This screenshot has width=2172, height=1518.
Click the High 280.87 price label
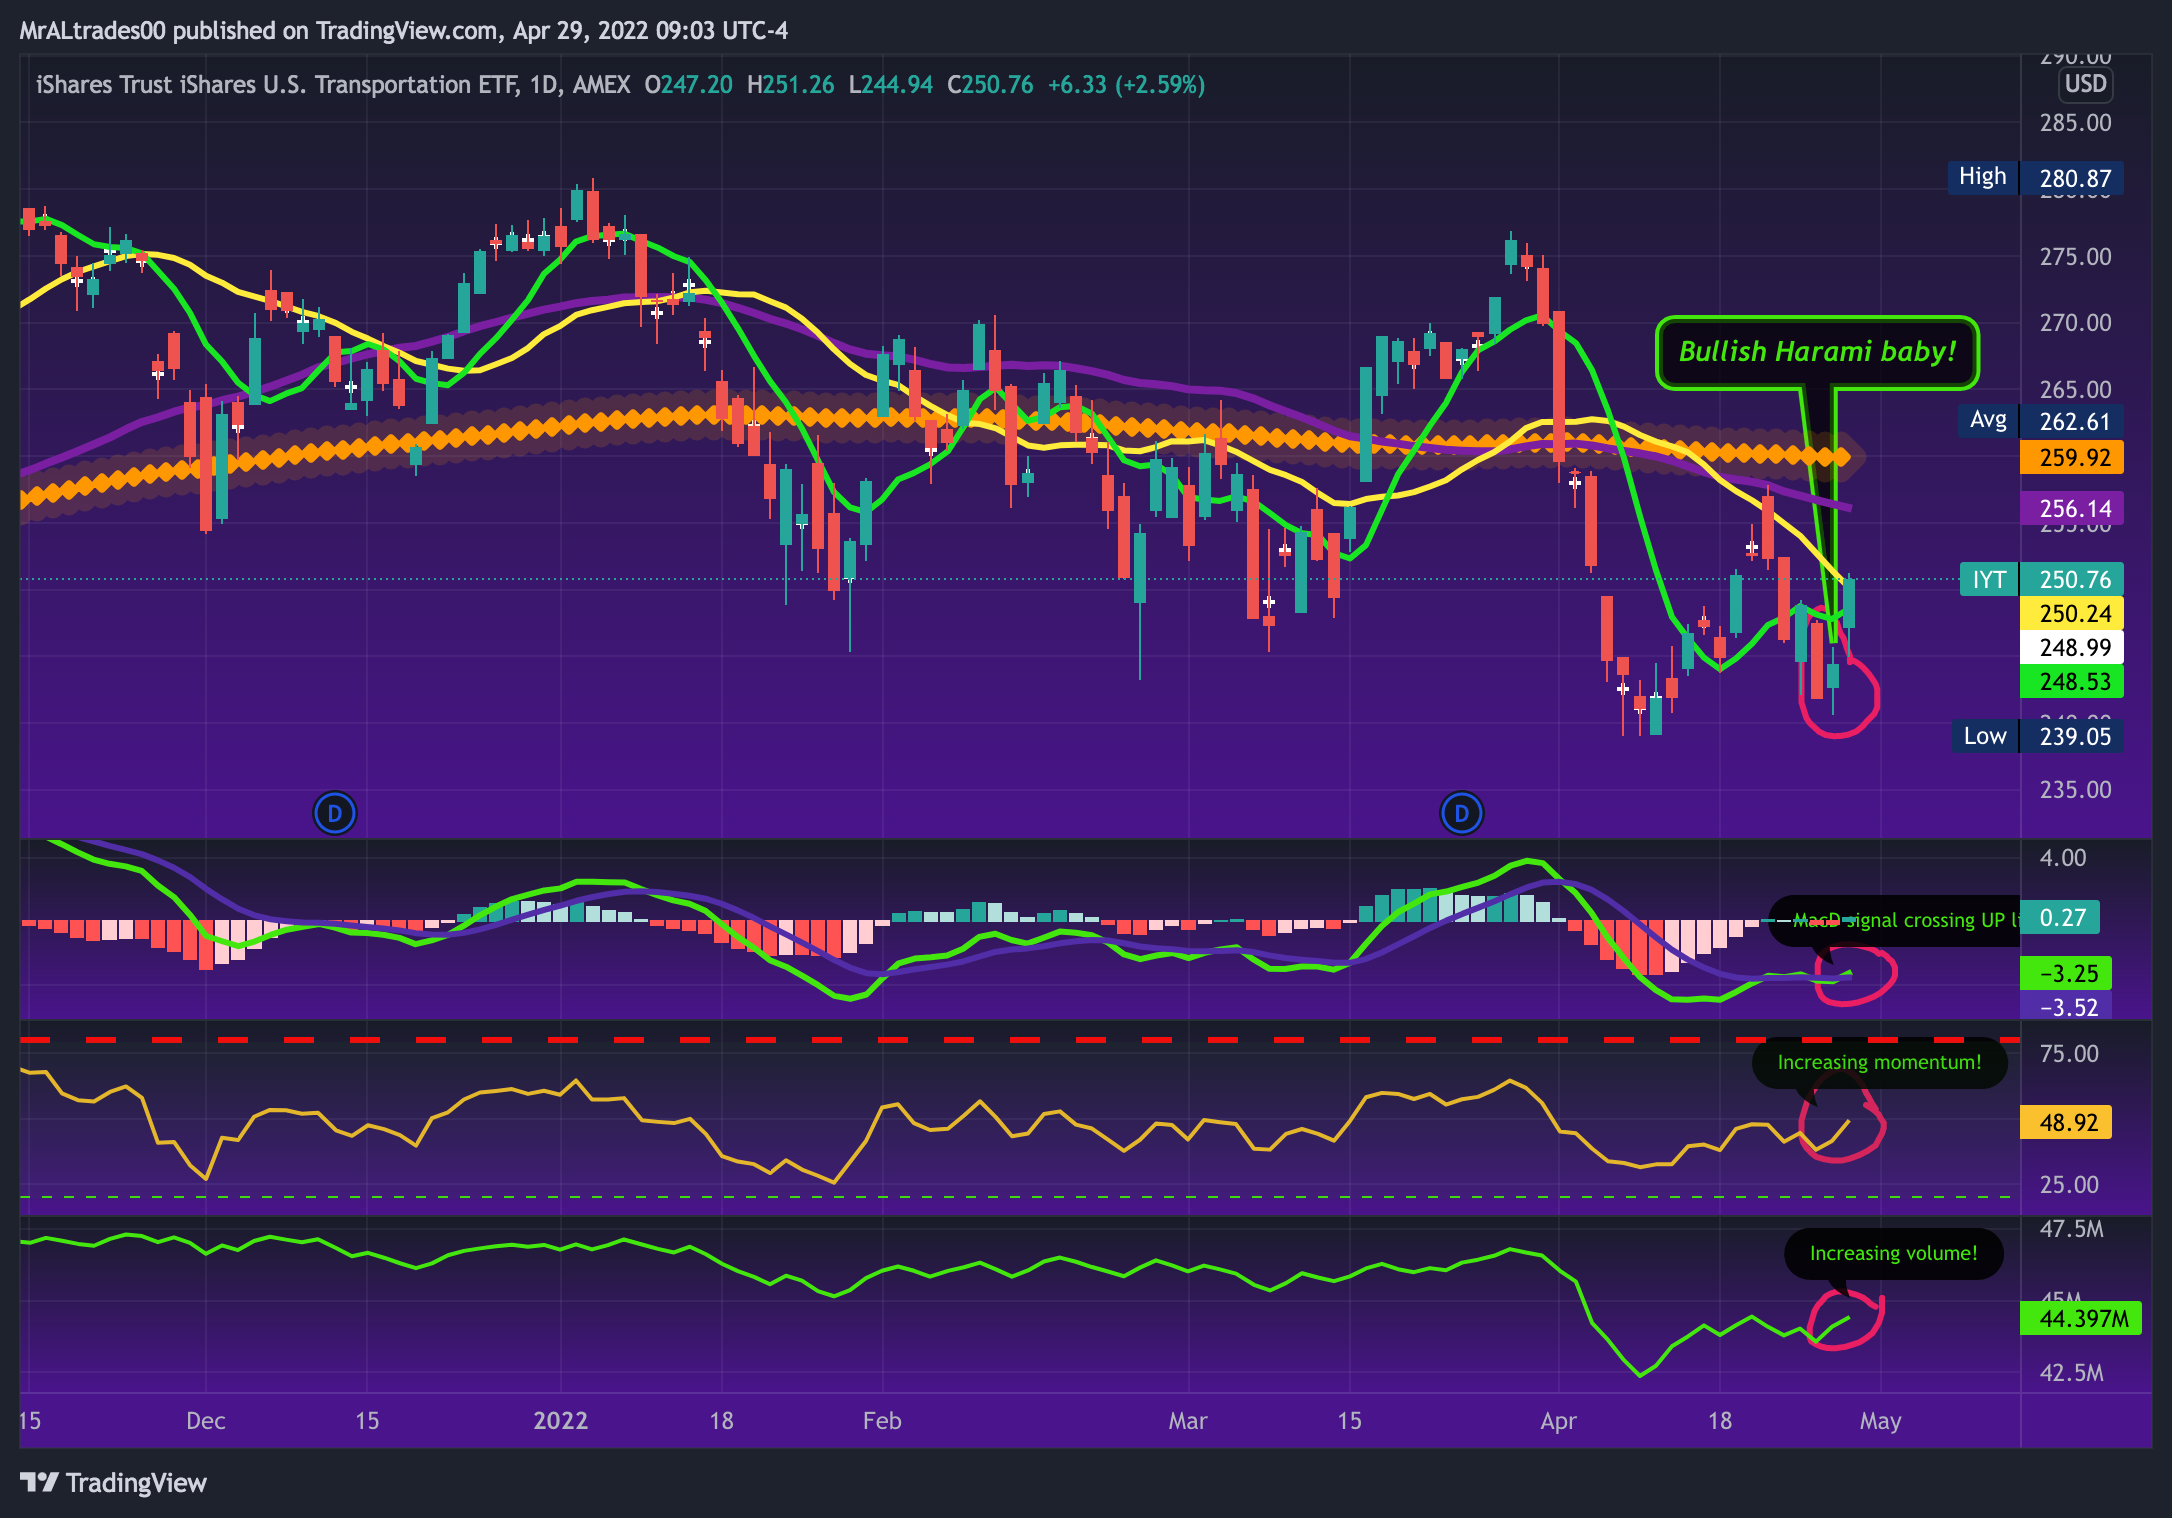pyautogui.click(x=2034, y=178)
